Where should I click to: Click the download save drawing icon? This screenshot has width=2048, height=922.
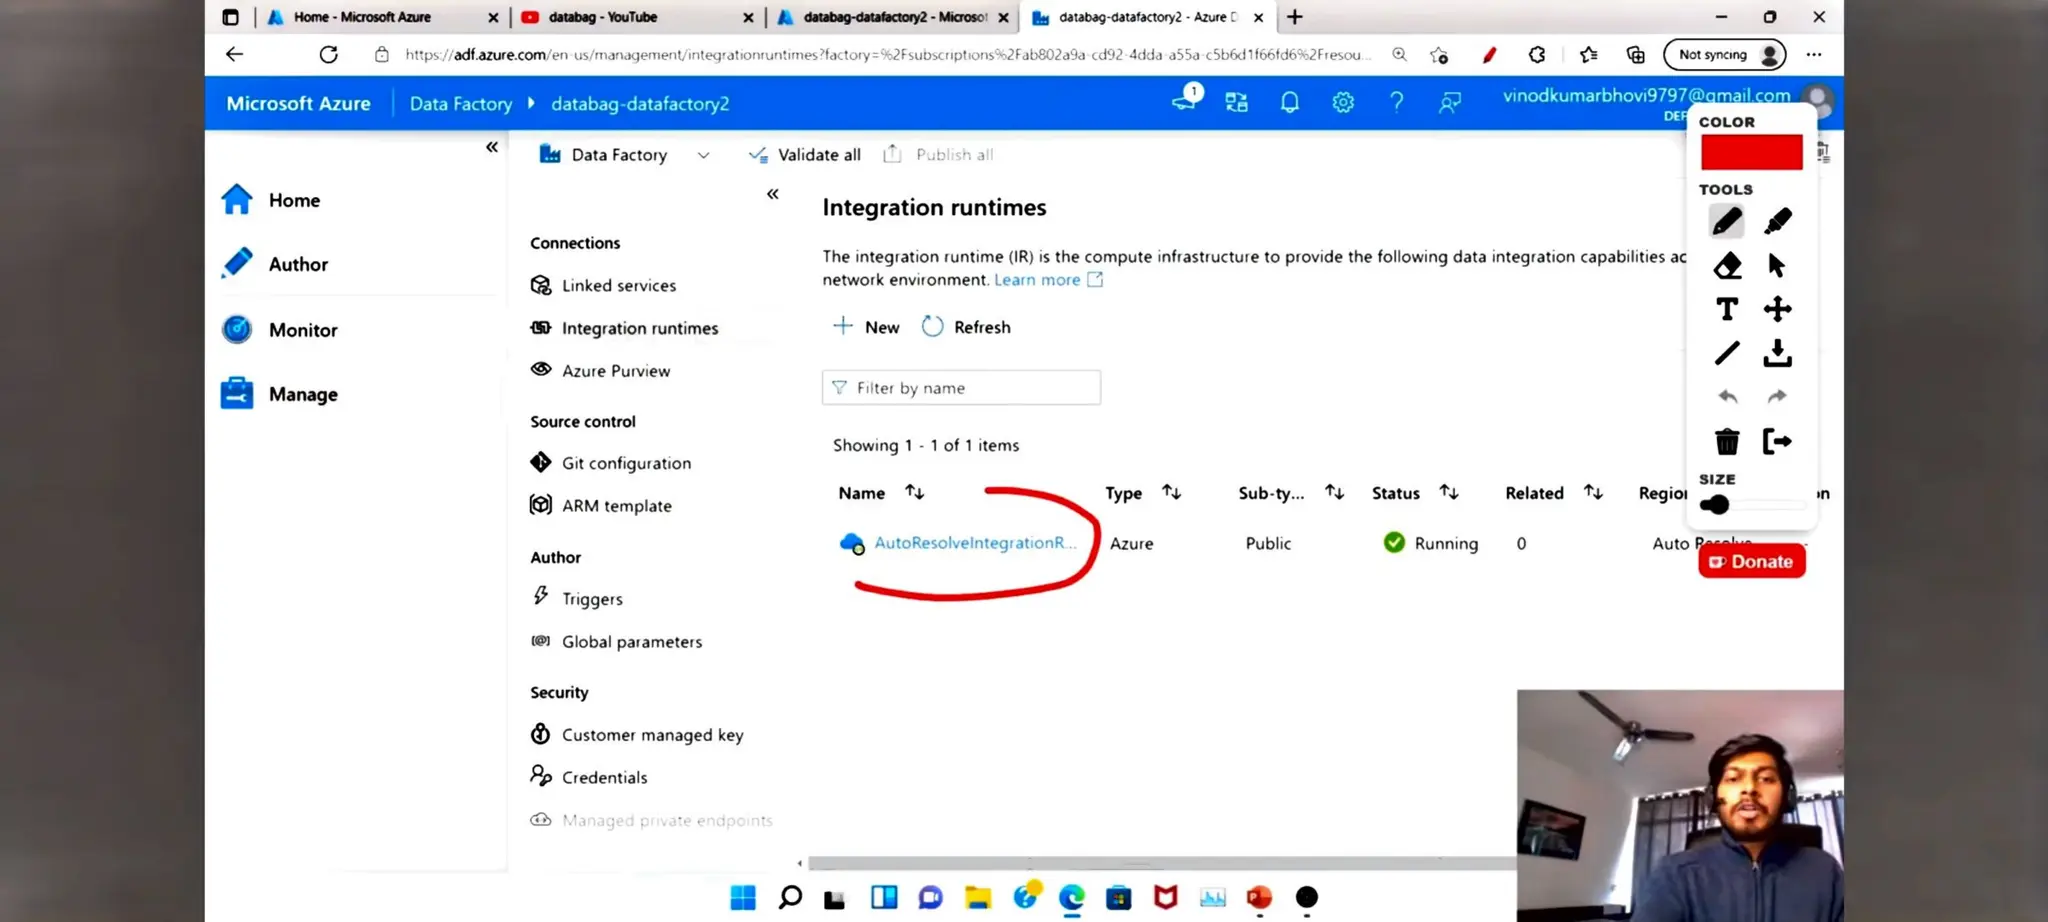[x=1777, y=353]
